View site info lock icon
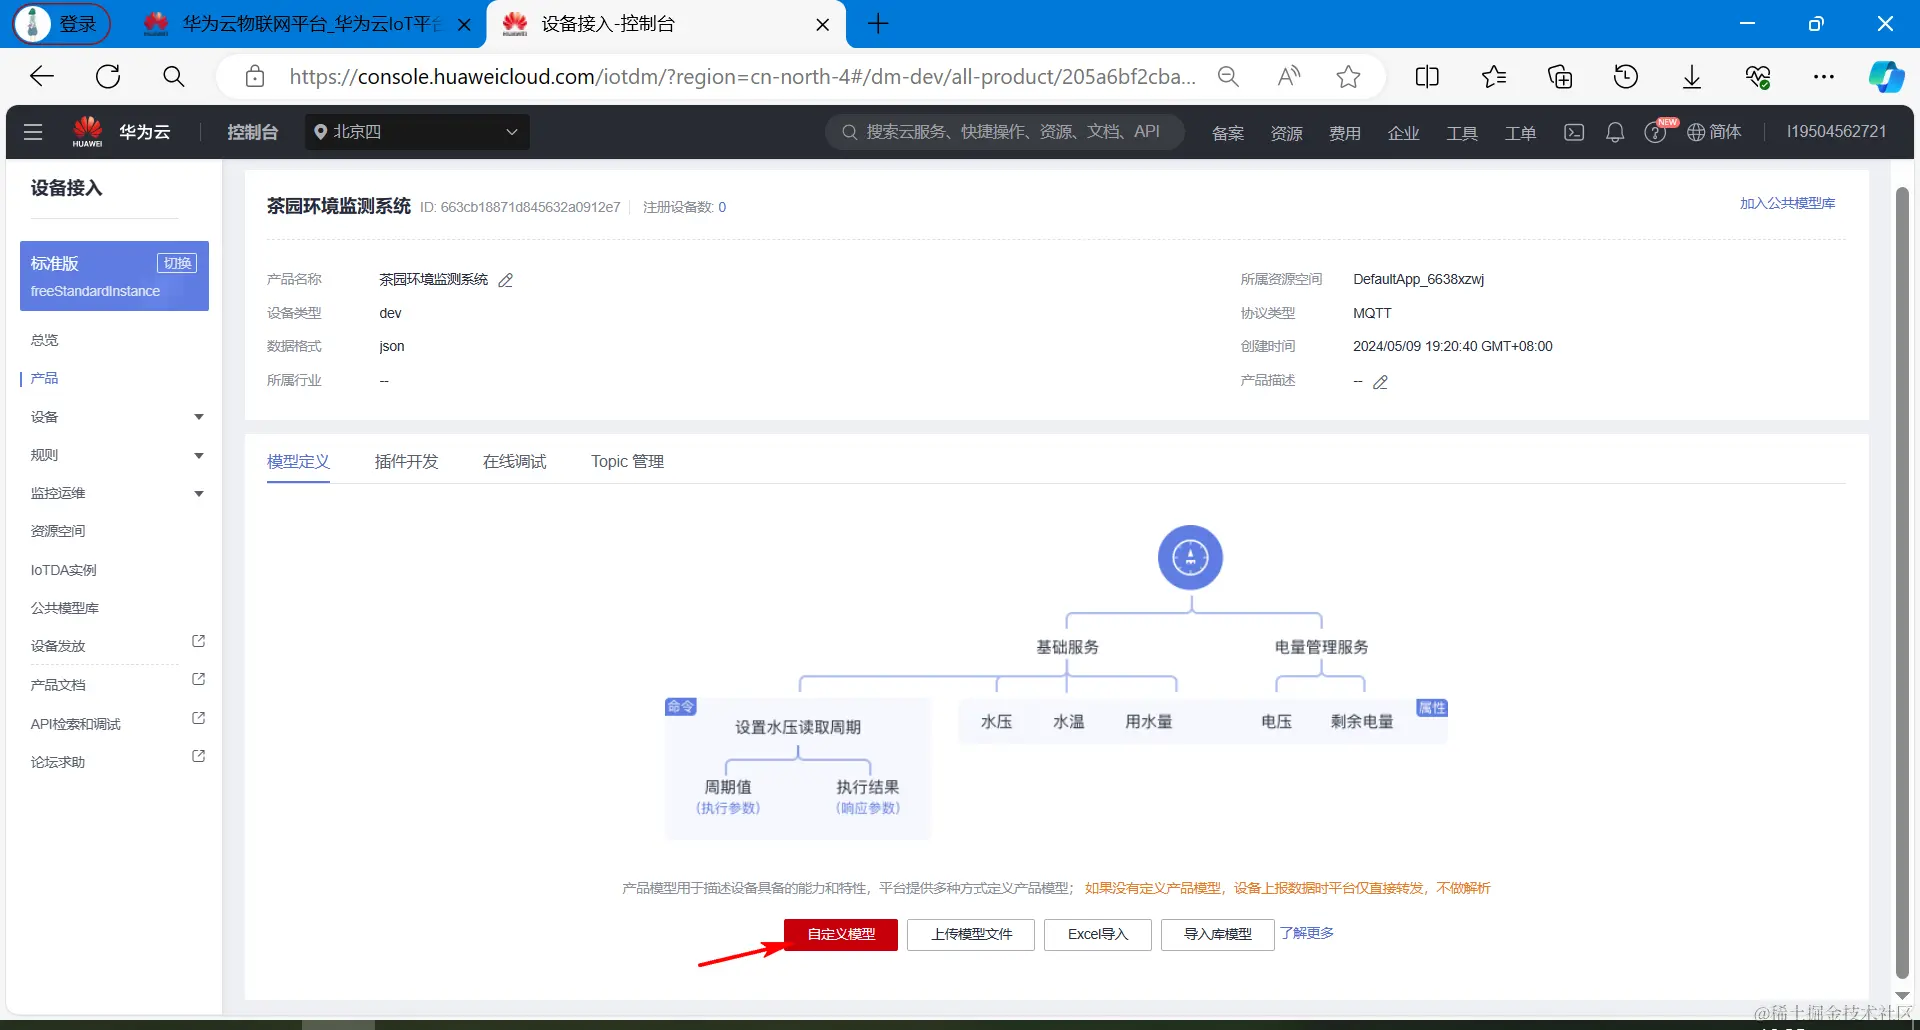The image size is (1920, 1030). [x=255, y=77]
